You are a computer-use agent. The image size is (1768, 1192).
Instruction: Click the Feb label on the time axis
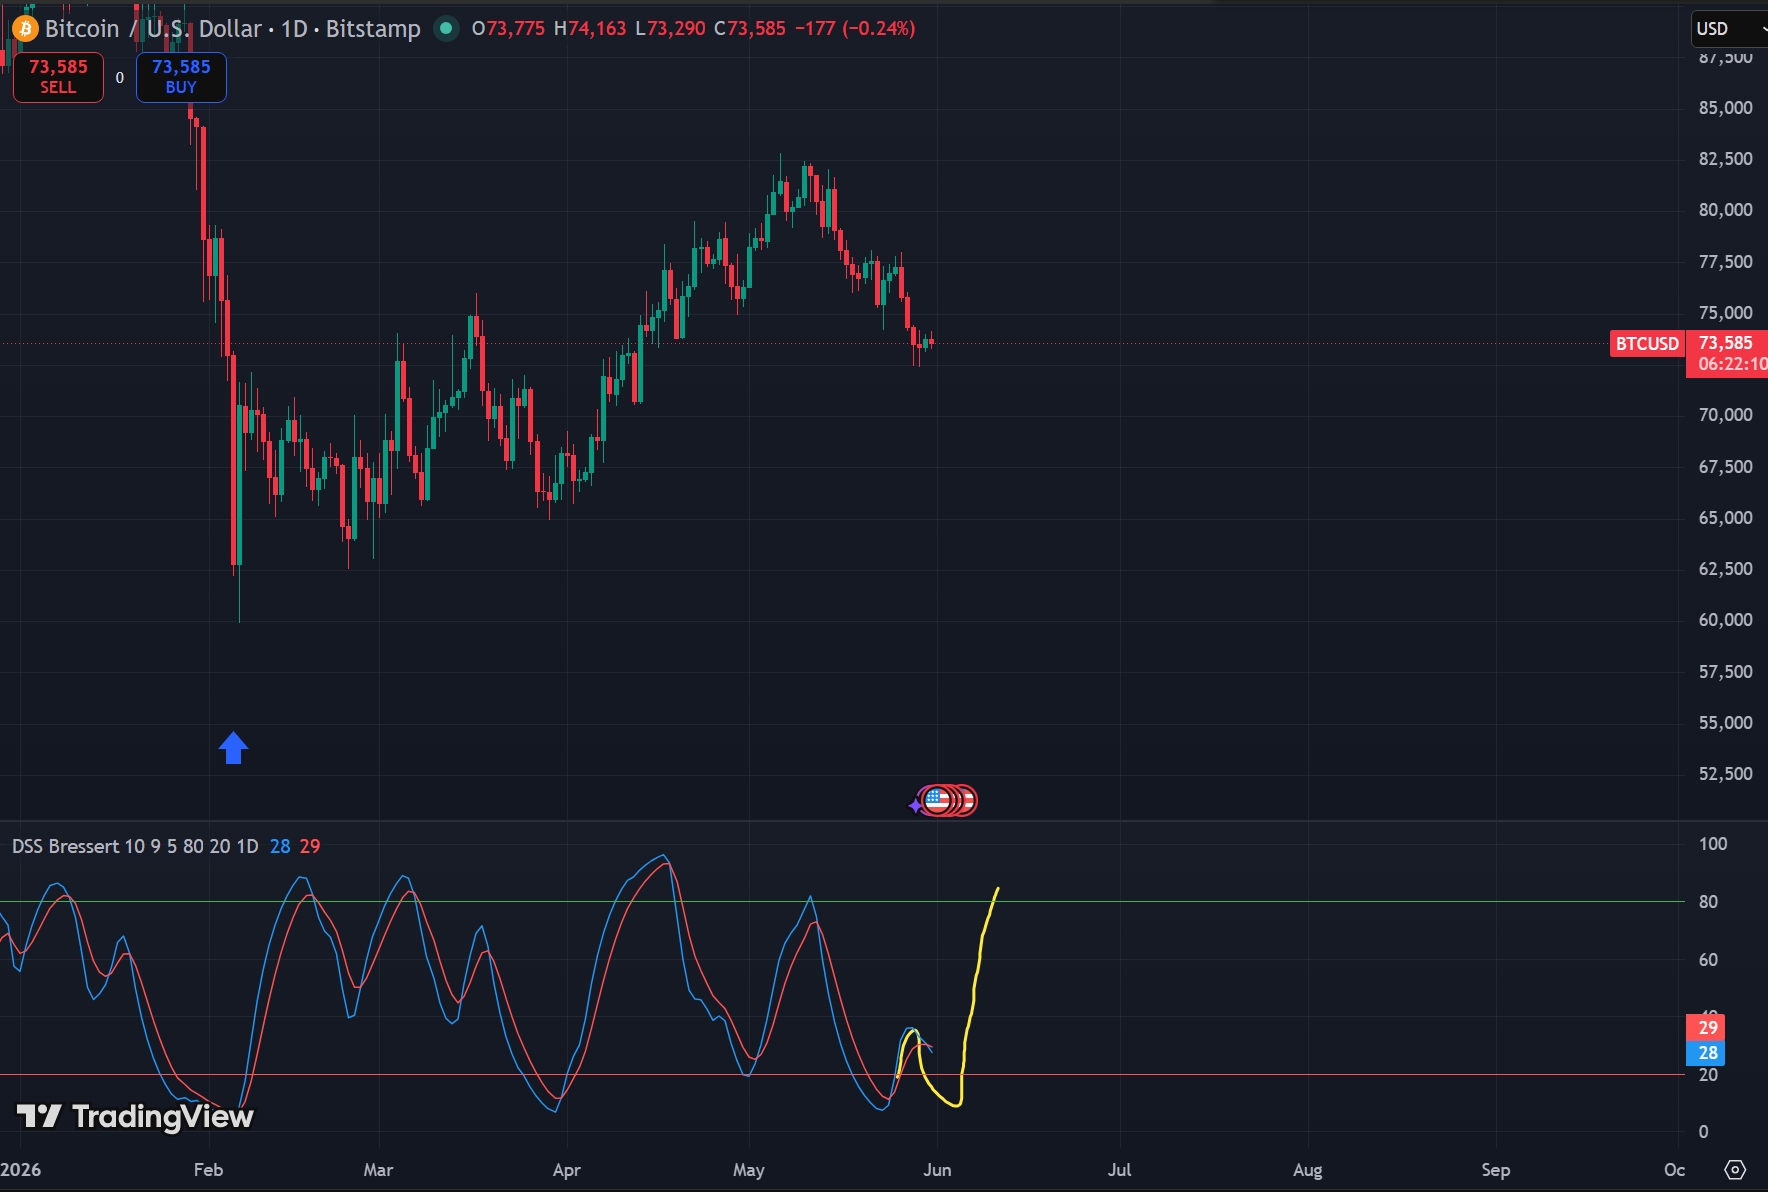208,1170
